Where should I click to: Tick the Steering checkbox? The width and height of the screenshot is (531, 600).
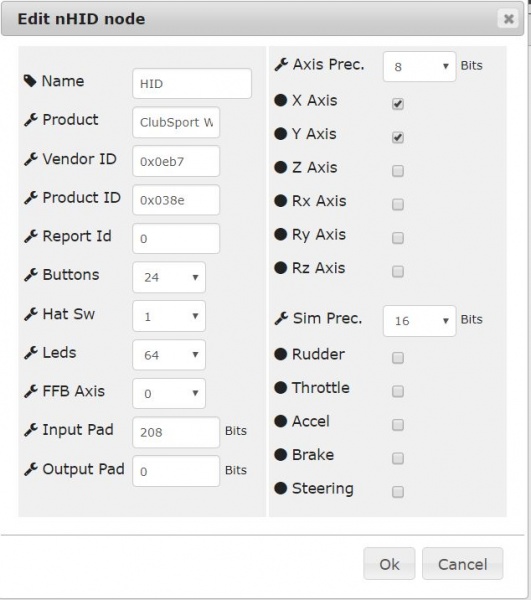tap(398, 492)
